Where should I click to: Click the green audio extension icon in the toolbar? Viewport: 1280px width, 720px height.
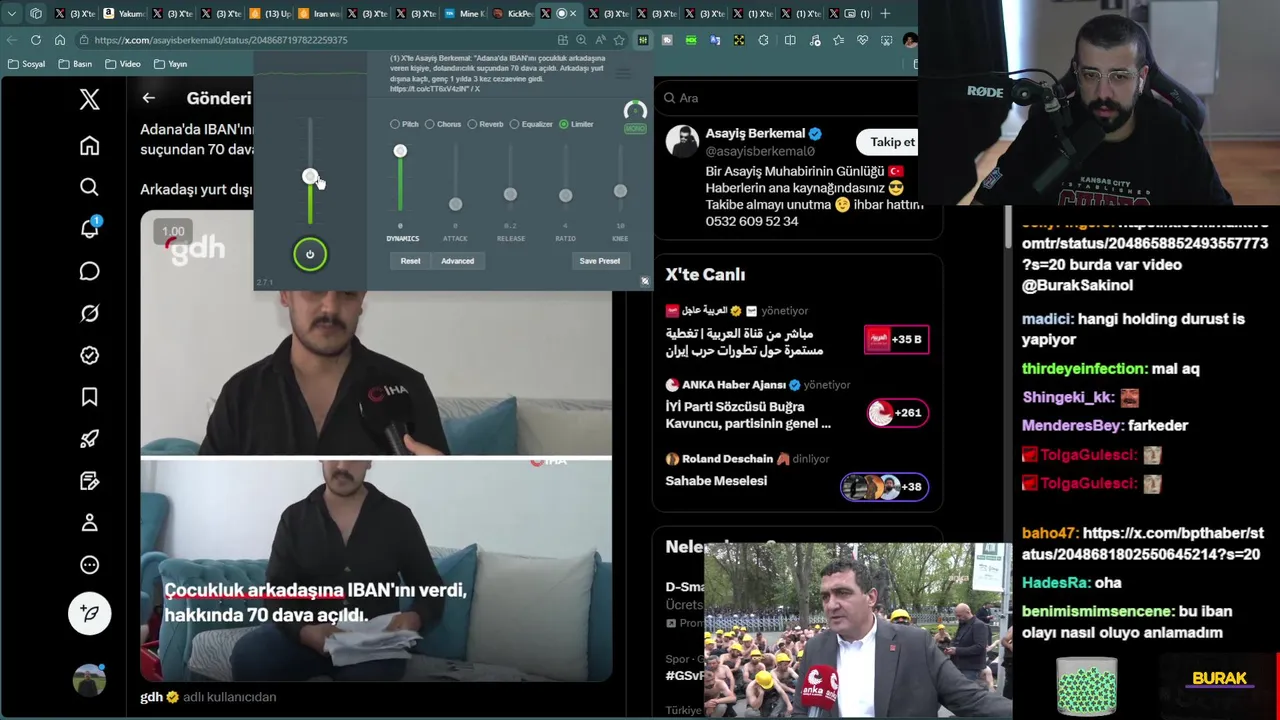coord(642,40)
